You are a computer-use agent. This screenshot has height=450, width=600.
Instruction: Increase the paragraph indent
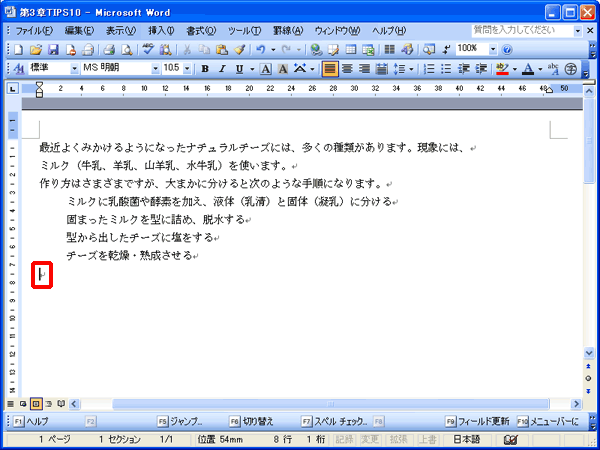[481, 69]
